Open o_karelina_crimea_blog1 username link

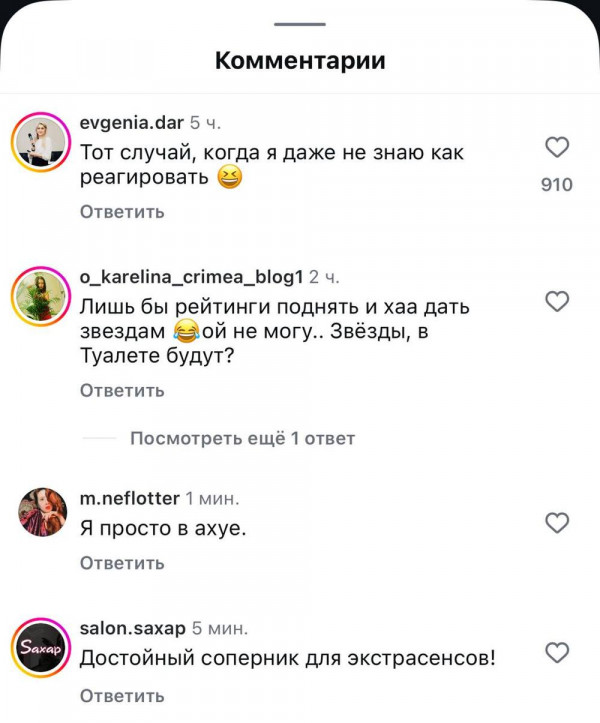click(x=191, y=277)
